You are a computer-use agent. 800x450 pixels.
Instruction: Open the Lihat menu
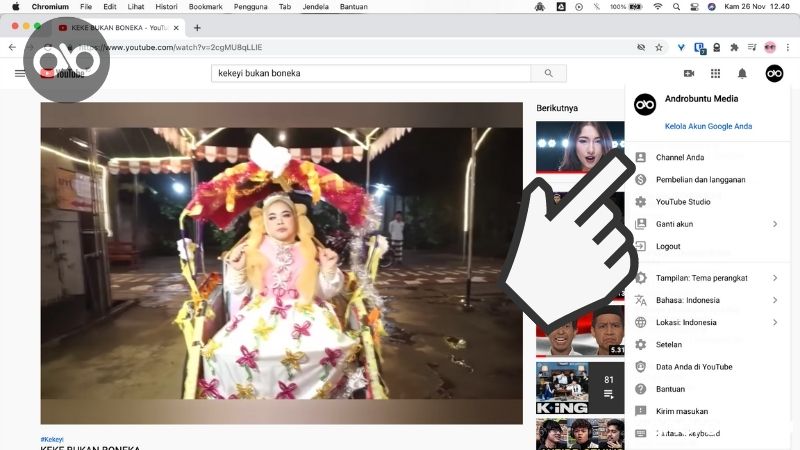pyautogui.click(x=136, y=7)
